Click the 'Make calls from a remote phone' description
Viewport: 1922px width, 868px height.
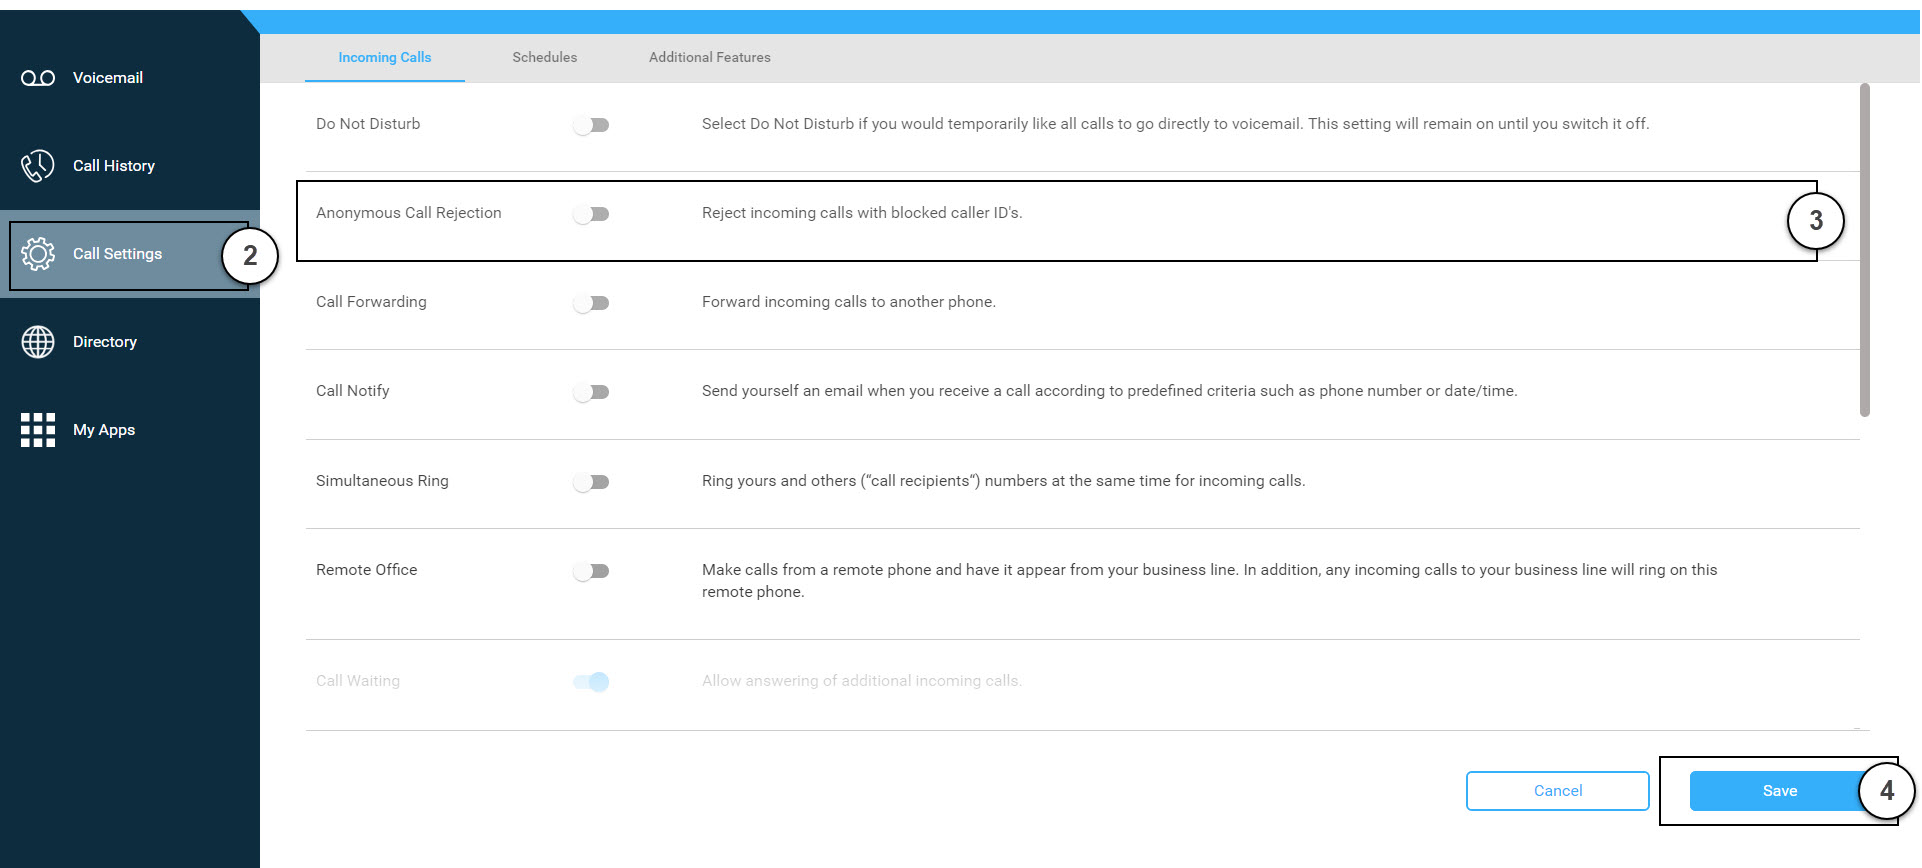[x=1210, y=581]
